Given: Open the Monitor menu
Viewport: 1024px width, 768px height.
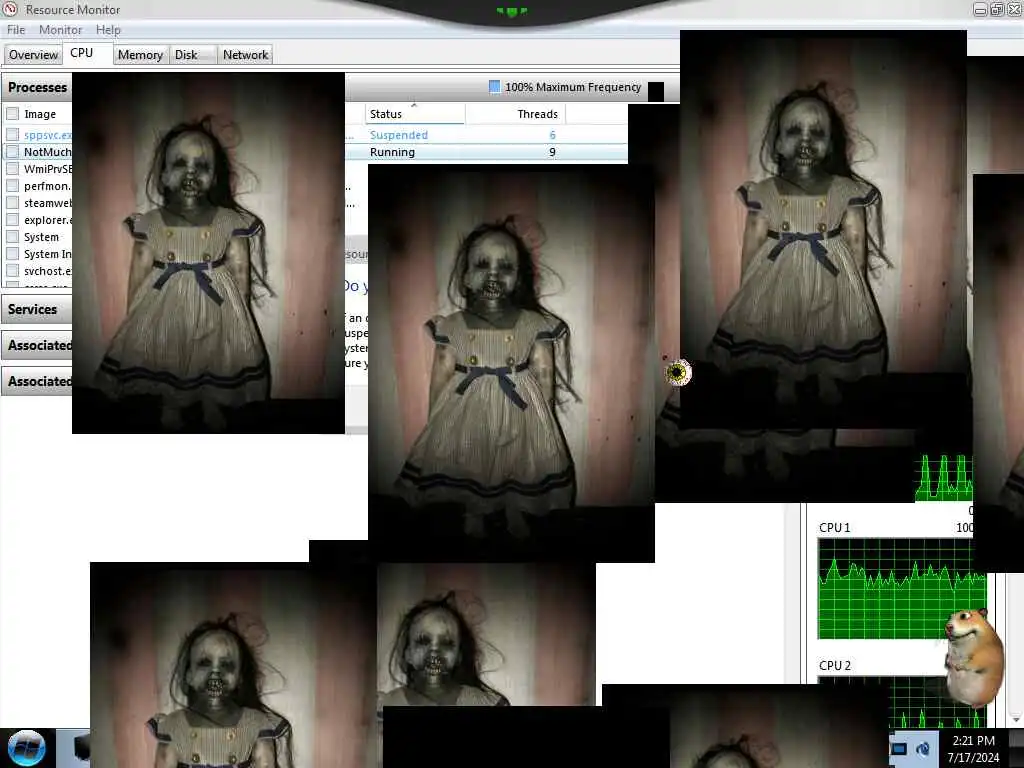Looking at the screenshot, I should pos(60,30).
